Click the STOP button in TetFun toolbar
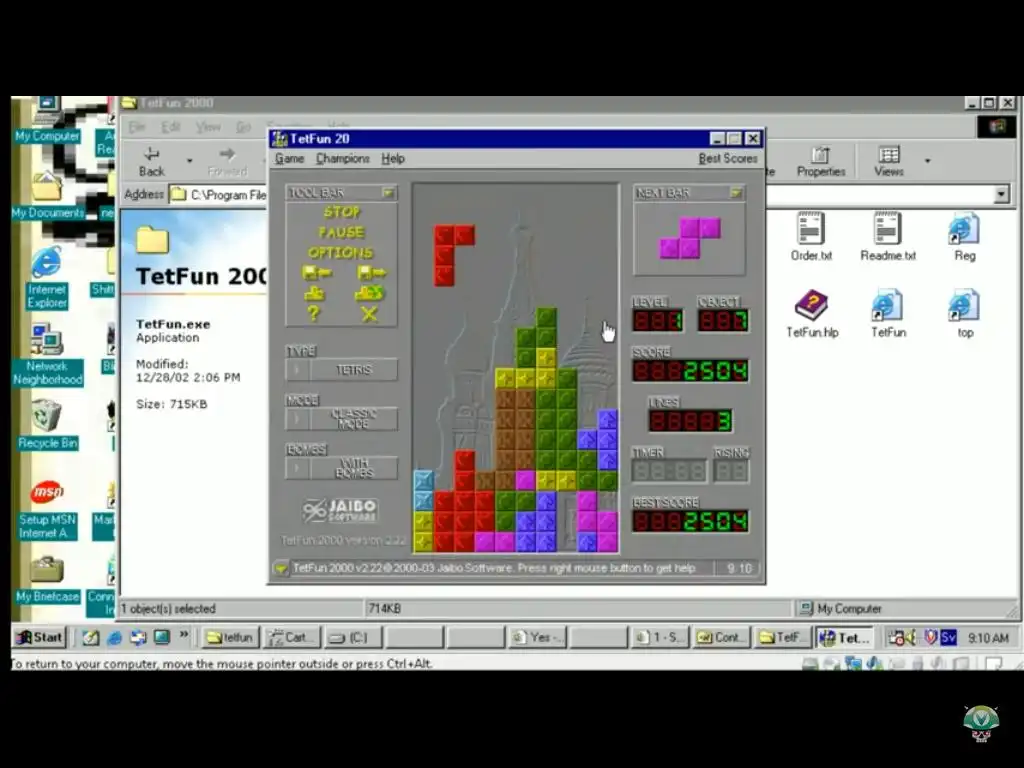1024x768 pixels. pos(342,212)
